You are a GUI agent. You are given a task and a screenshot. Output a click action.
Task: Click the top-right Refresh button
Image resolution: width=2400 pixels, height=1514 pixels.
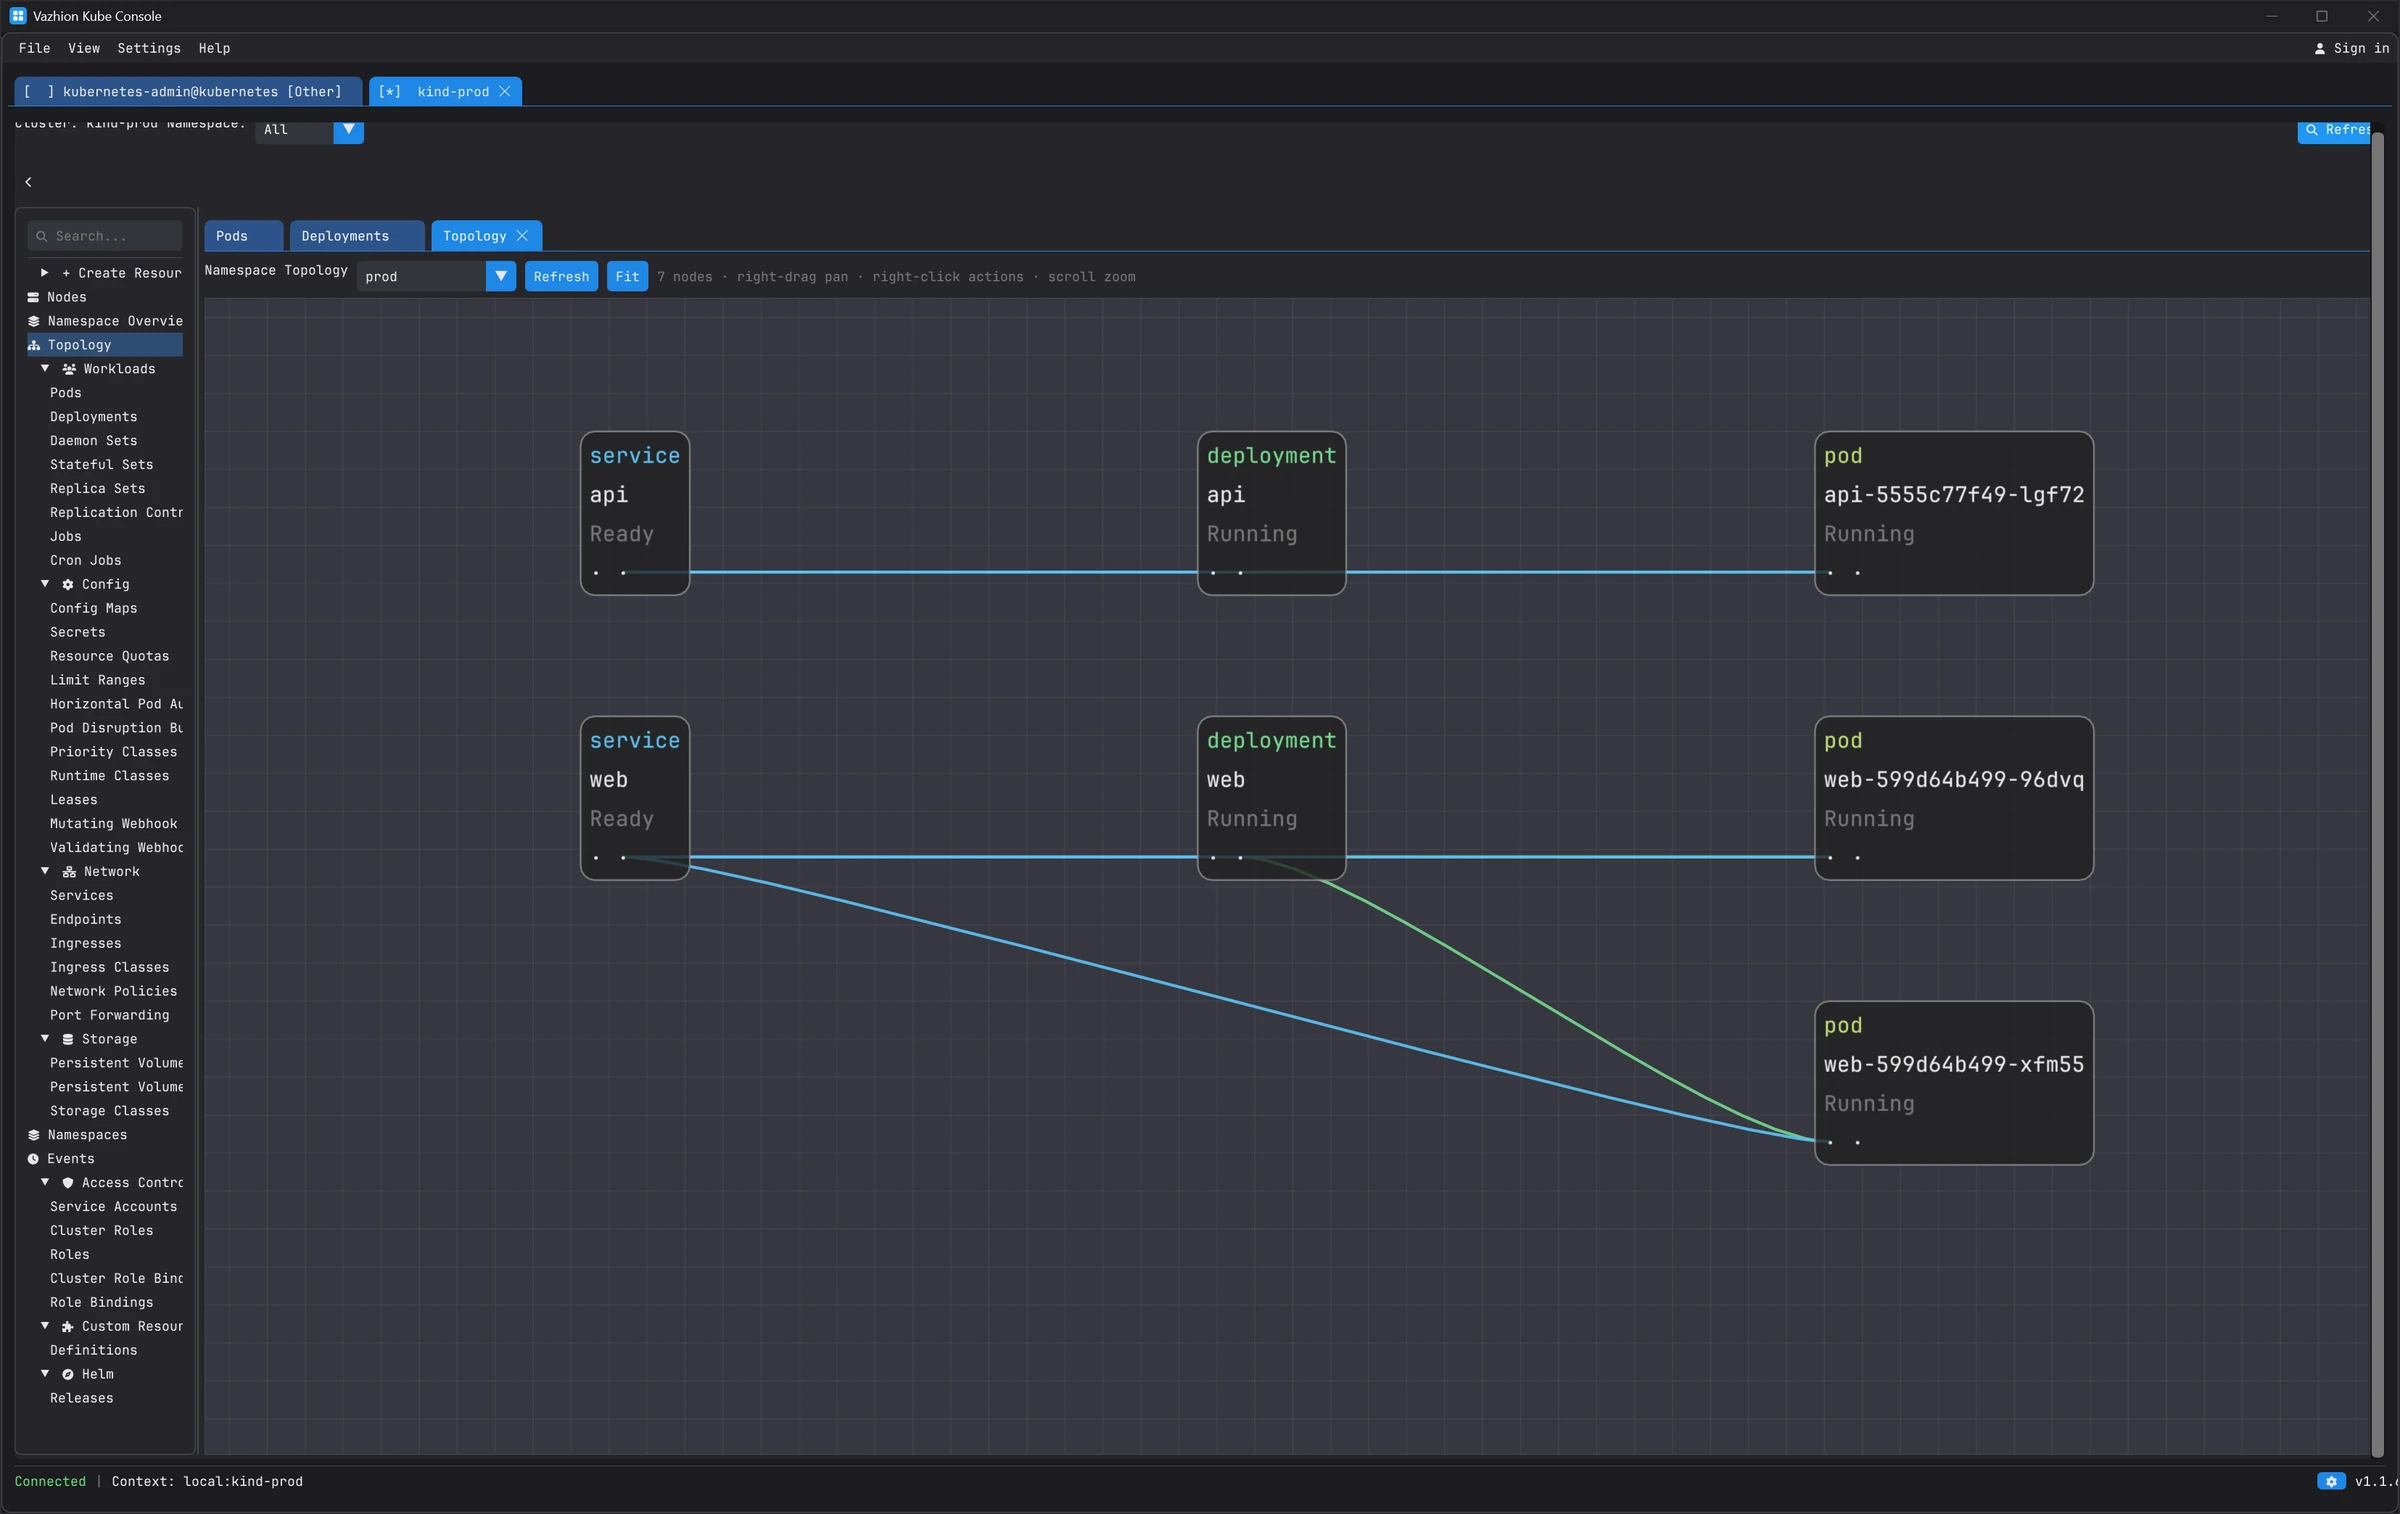[x=2334, y=130]
